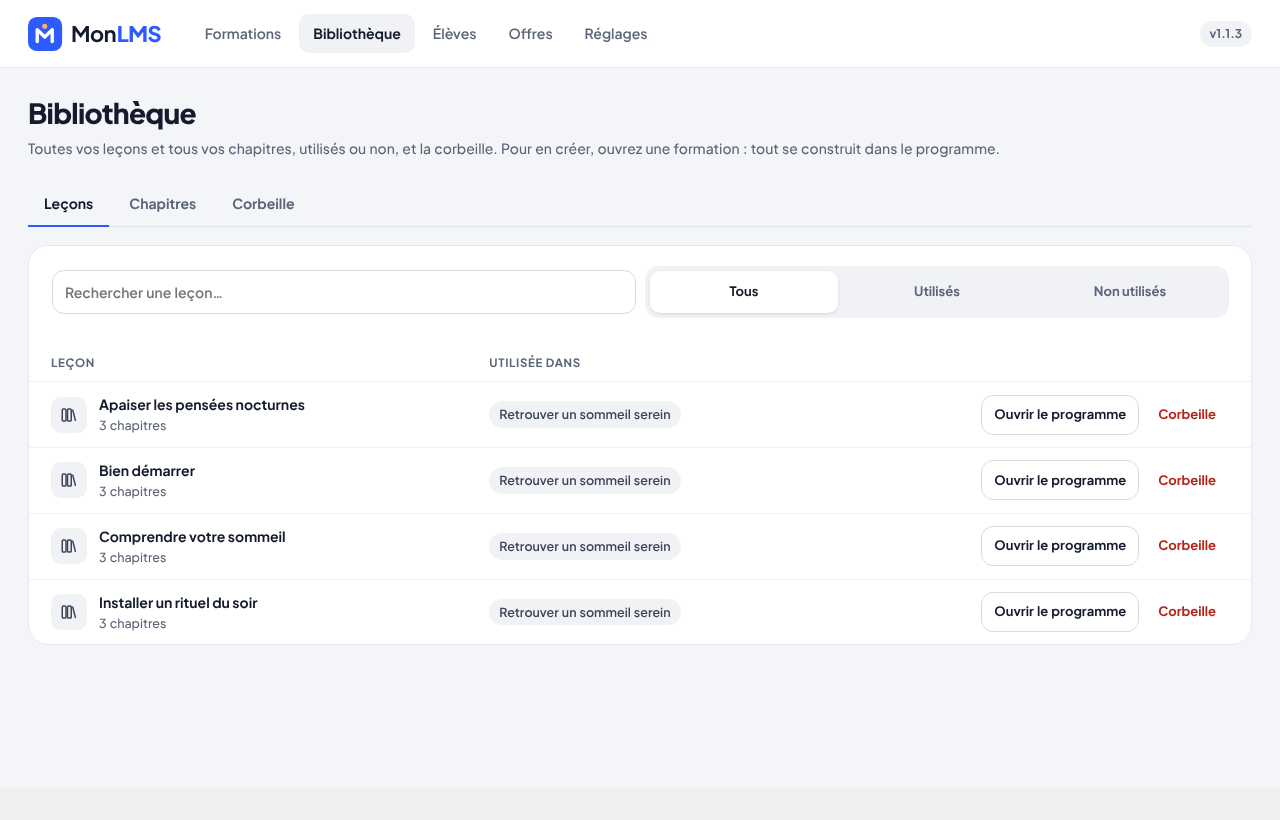Click the formation tag in the Installer un rituel du soir row
Viewport: 1280px width, 820px height.
pyautogui.click(x=585, y=612)
